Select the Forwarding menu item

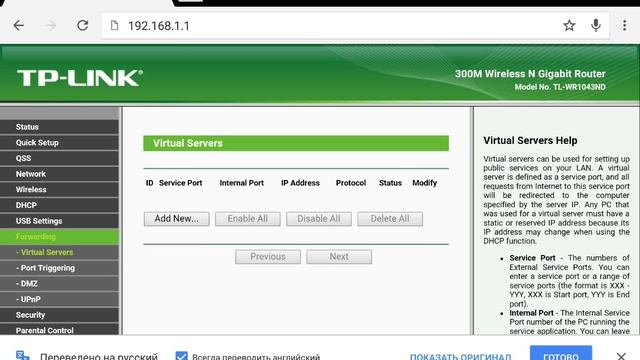(60, 237)
